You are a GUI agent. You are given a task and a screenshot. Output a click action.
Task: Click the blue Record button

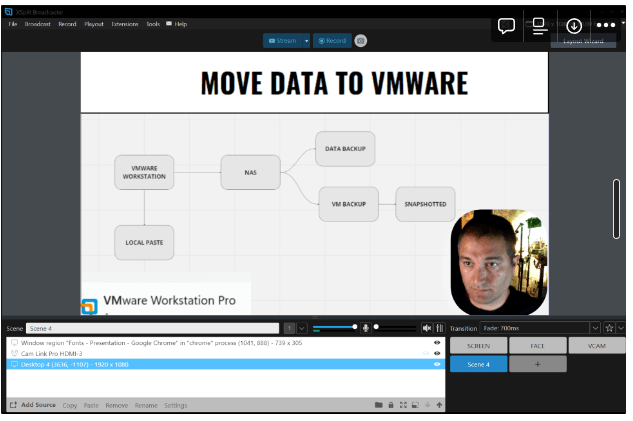[x=332, y=41]
